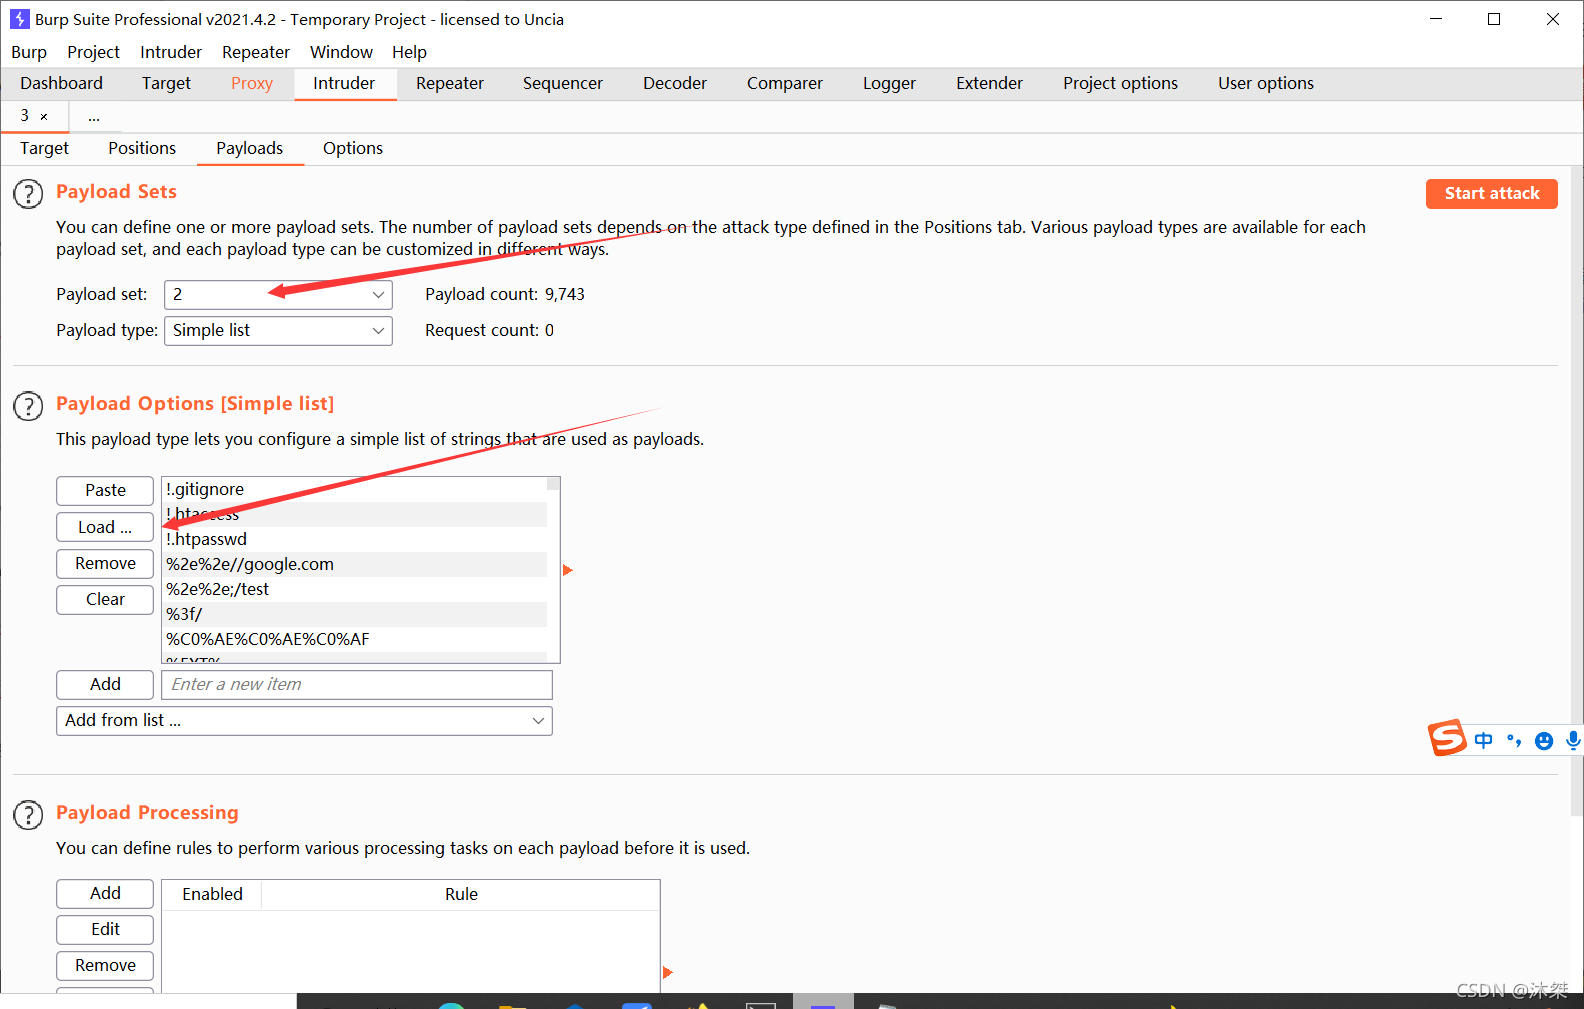The height and width of the screenshot is (1009, 1584).
Task: Click the Burp Suite logo icon
Action: pyautogui.click(x=19, y=19)
